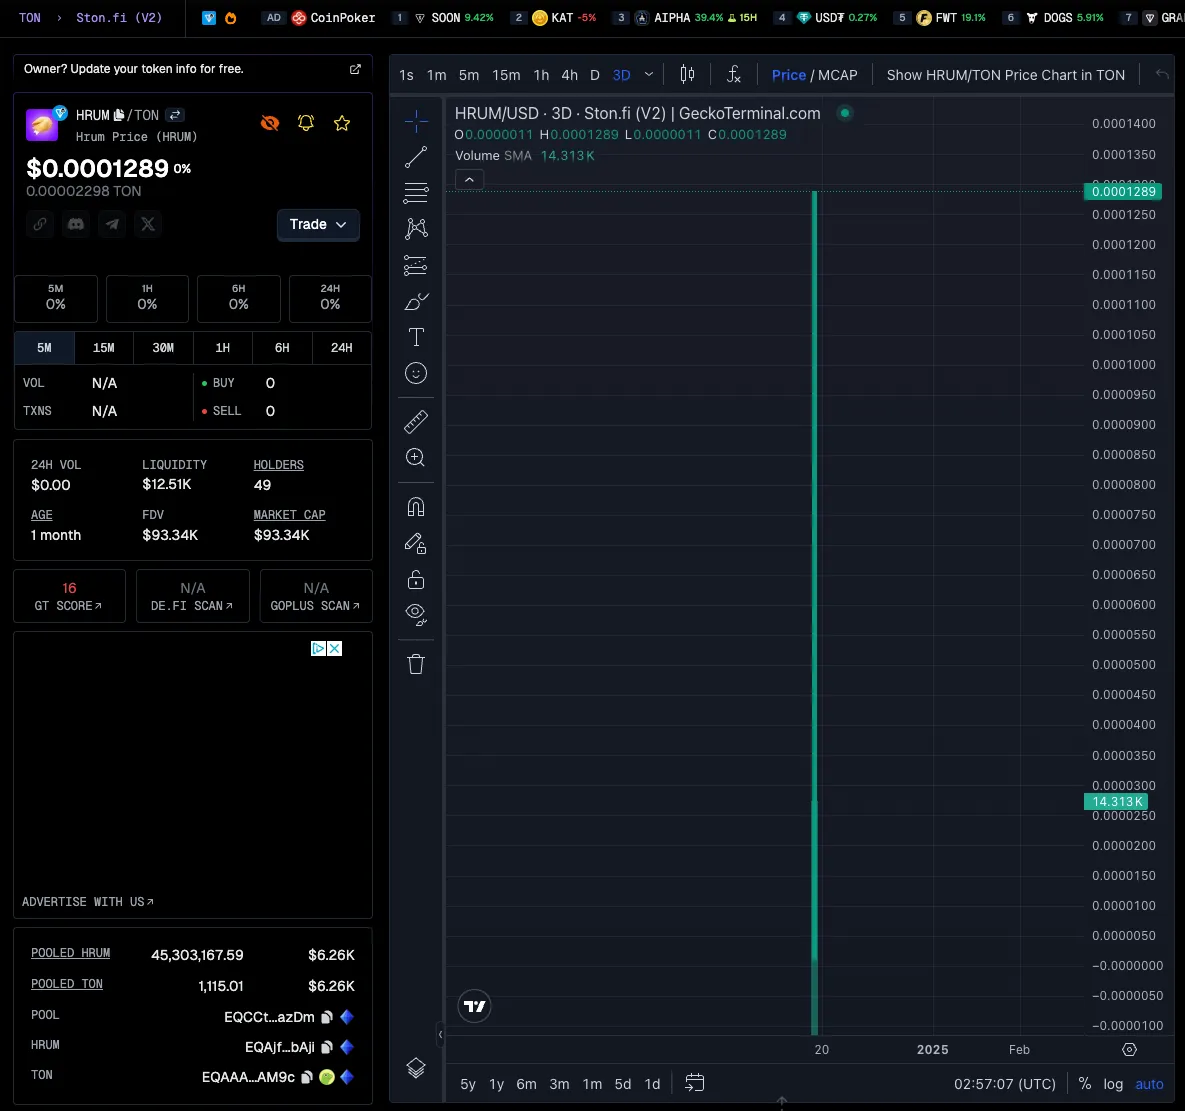Choose the text annotation tool

pos(416,337)
